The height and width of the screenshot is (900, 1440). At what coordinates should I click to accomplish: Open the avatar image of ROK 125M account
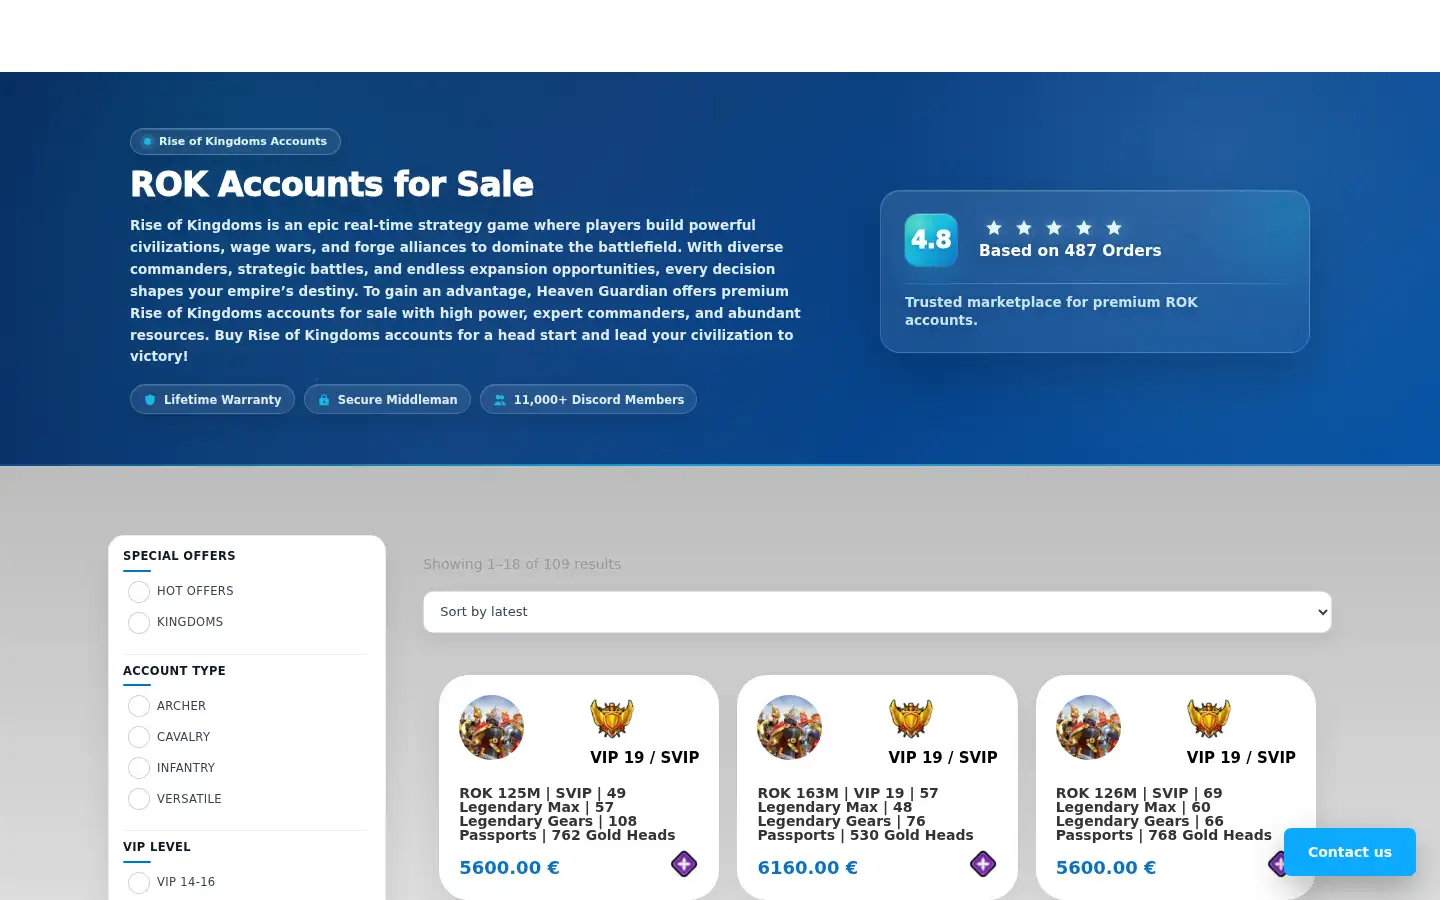[x=491, y=727]
